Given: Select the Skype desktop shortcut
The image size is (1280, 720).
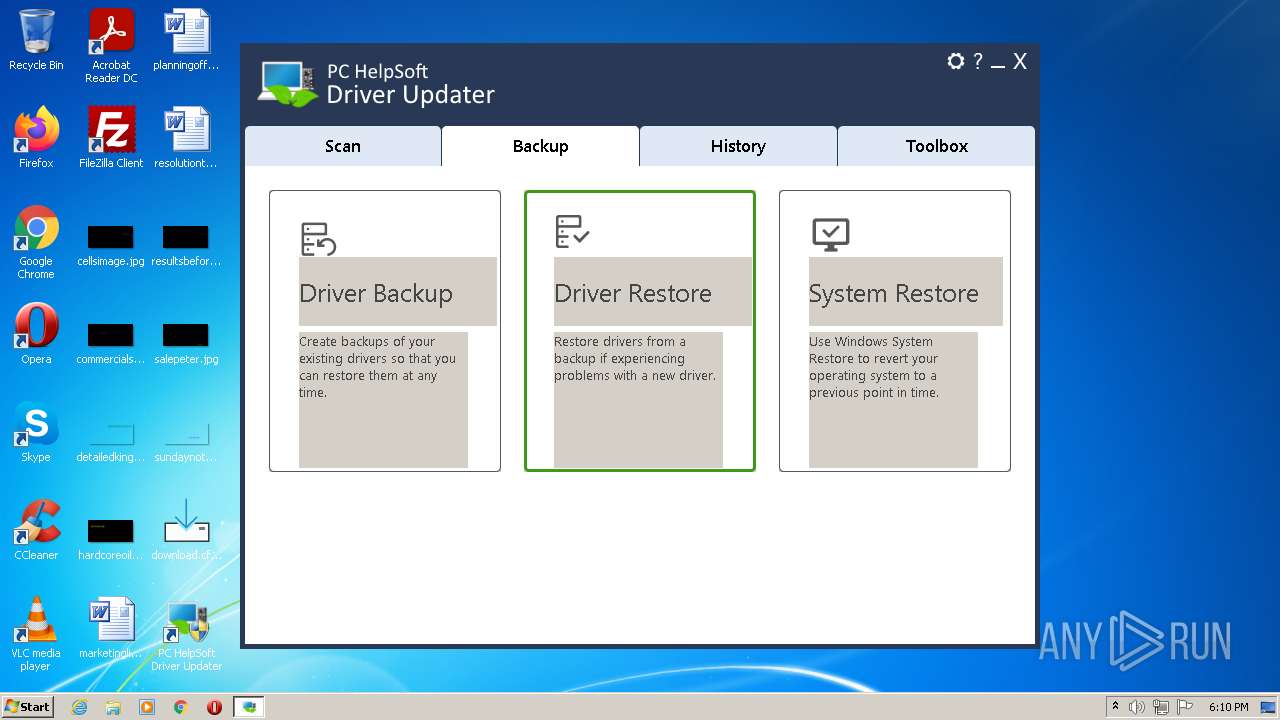Looking at the screenshot, I should click(36, 432).
